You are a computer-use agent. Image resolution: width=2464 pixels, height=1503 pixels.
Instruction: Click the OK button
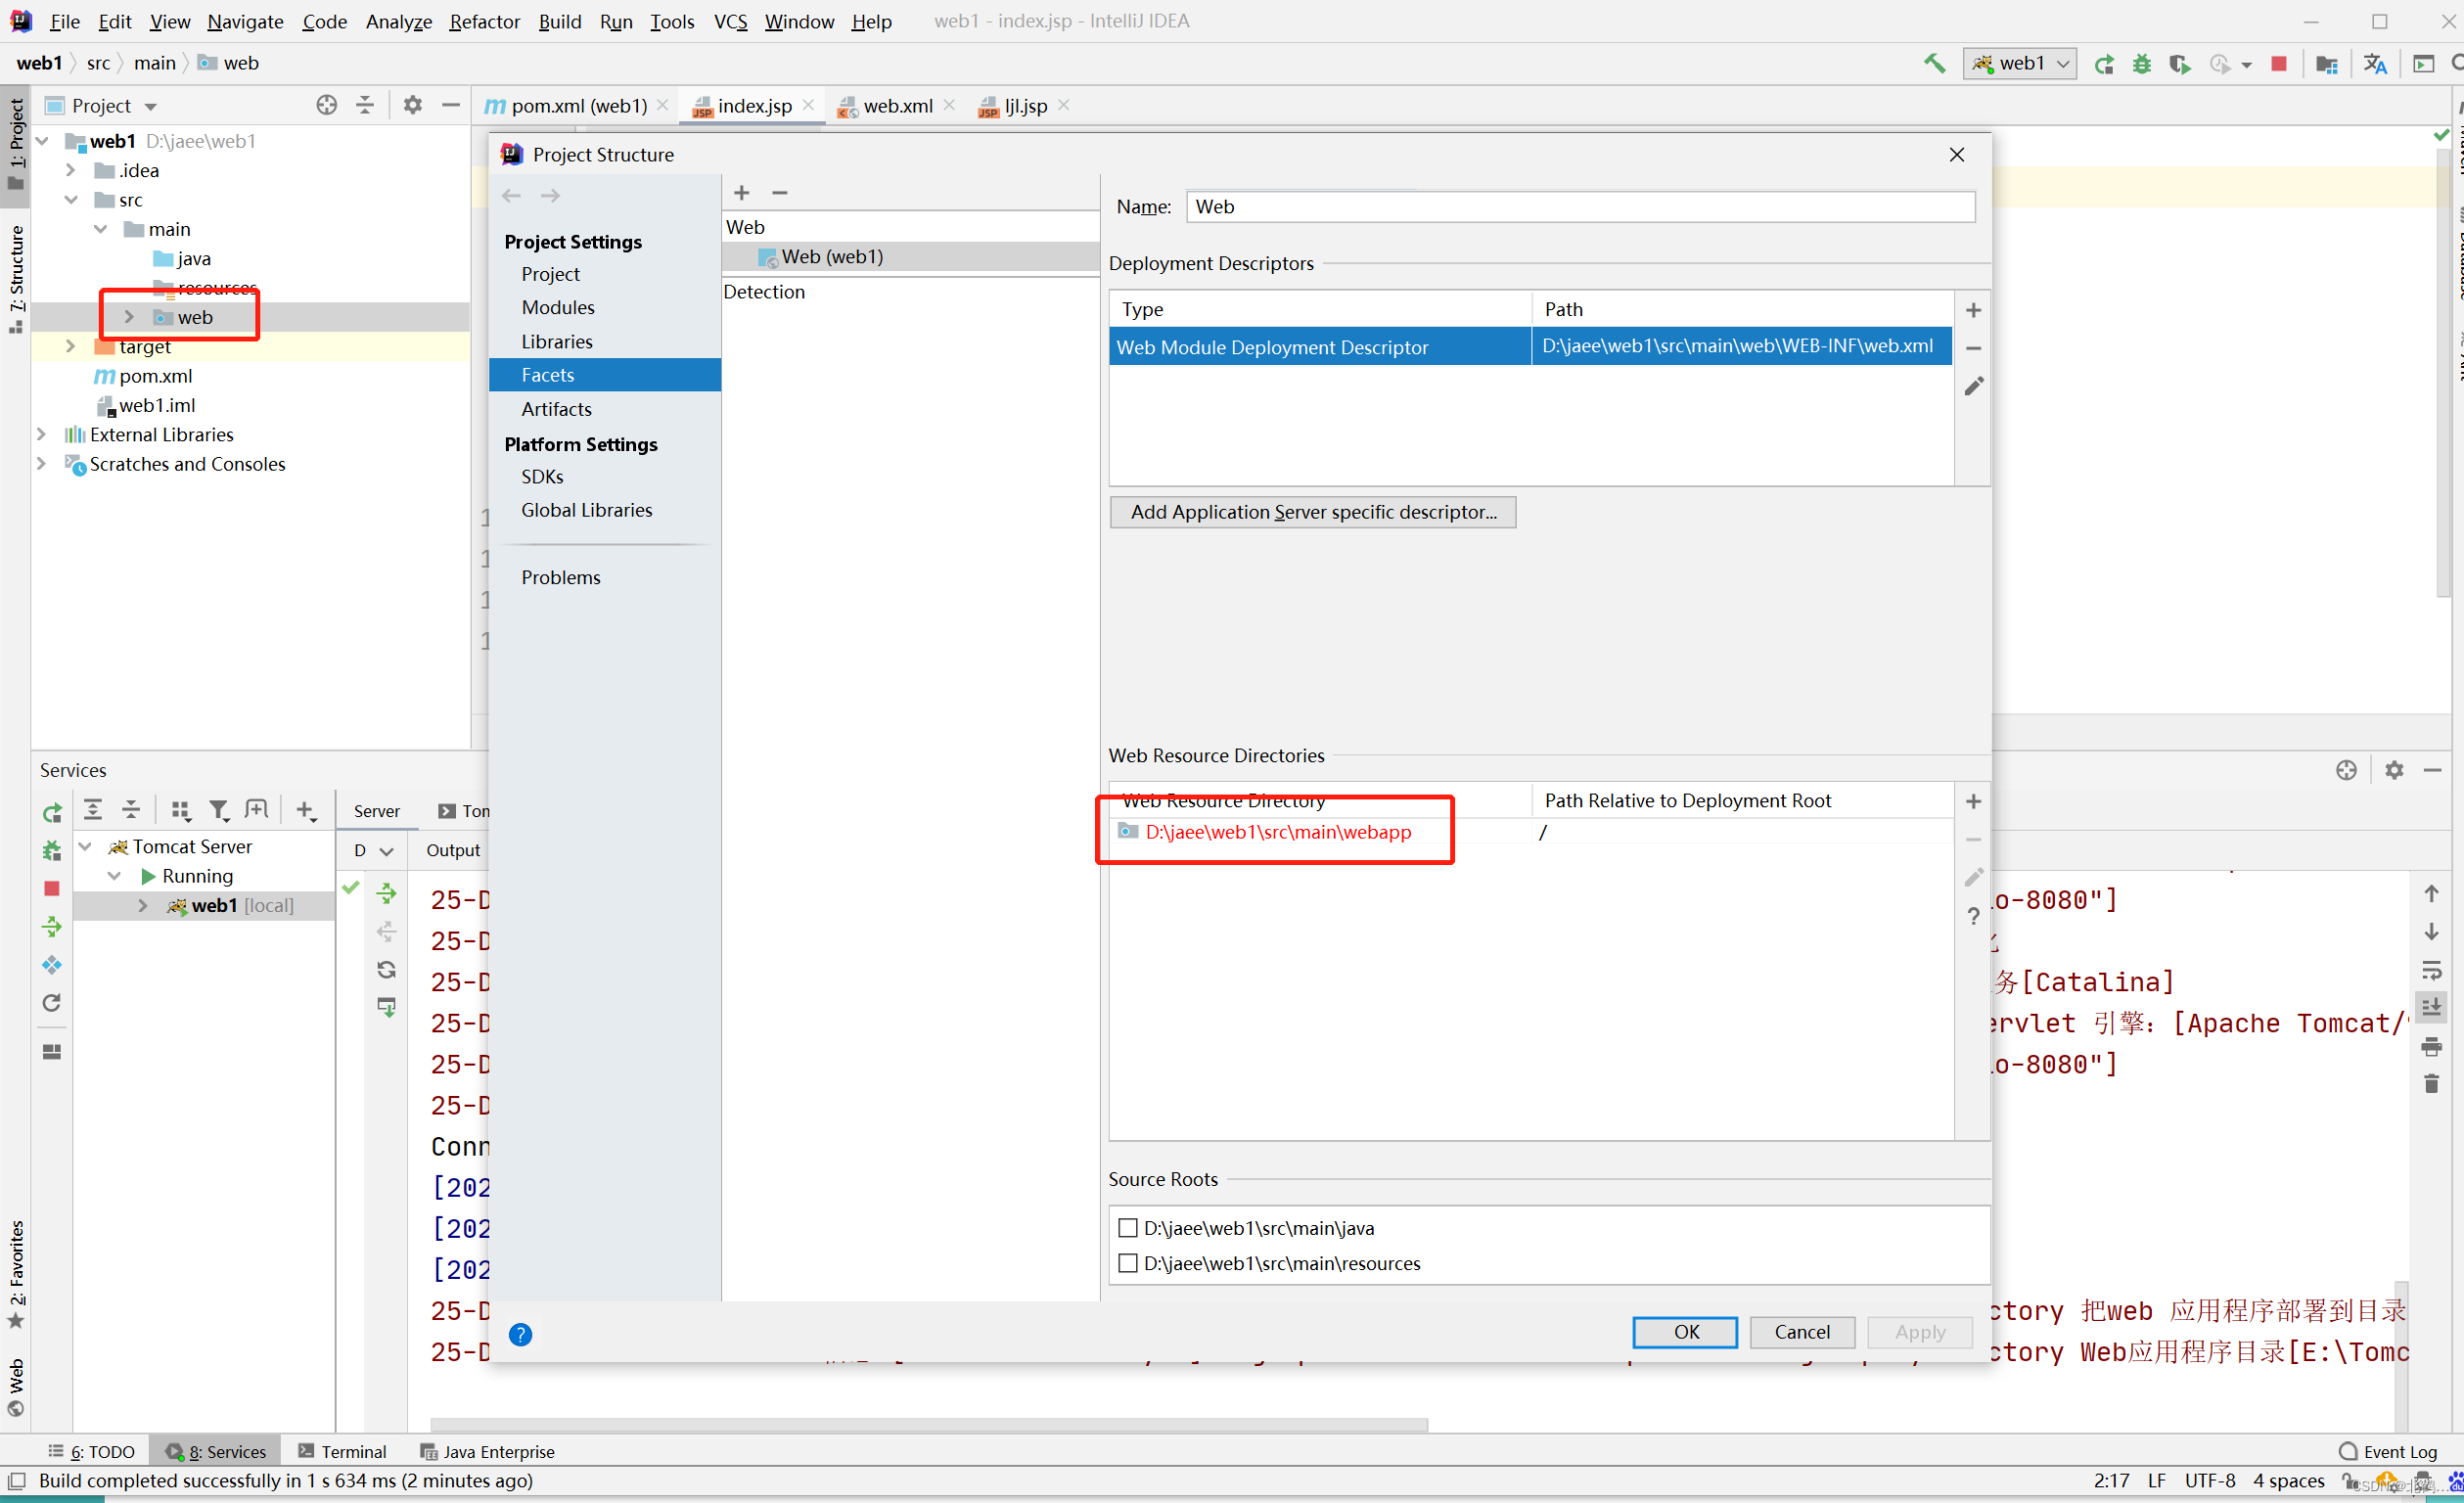pos(1685,1331)
